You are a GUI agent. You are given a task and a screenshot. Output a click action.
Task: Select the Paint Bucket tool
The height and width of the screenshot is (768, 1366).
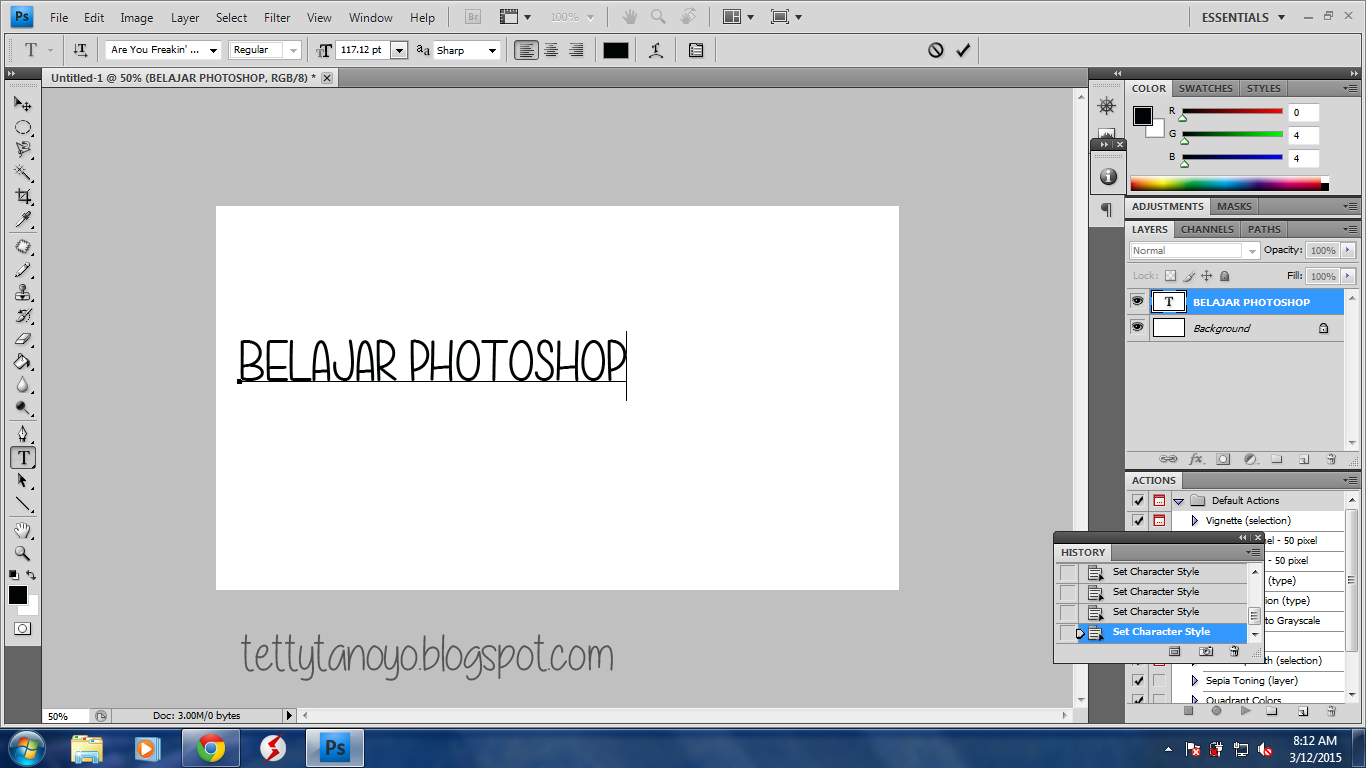(x=22, y=362)
